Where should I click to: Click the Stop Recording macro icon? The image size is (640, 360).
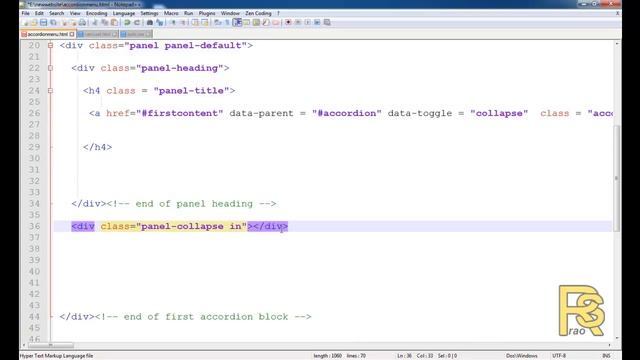[298, 22]
